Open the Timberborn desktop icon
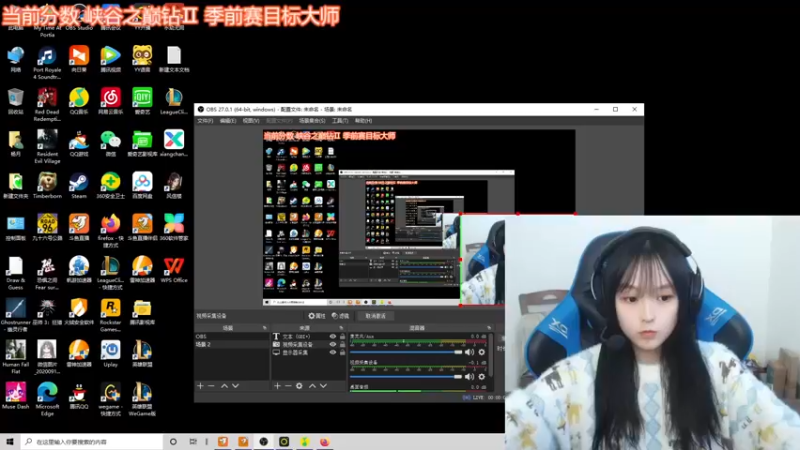 47,185
